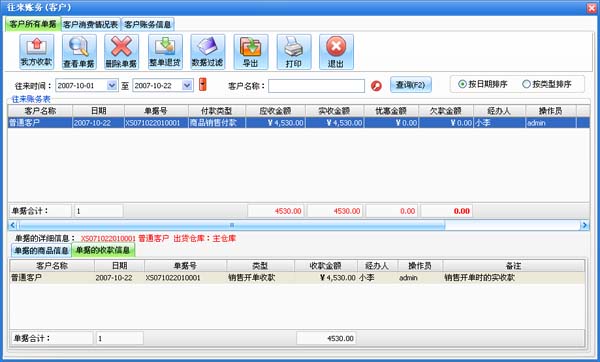This screenshot has width=600, height=362.
Task: Switch to the 客户消费情况表 tab
Action: [x=91, y=24]
